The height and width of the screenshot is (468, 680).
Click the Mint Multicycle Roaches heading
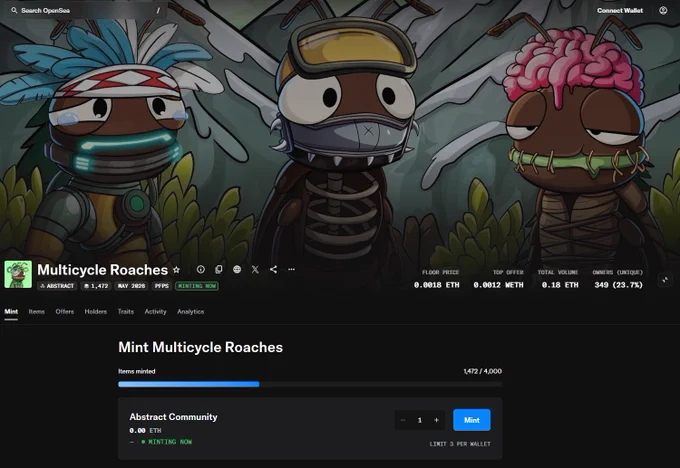(x=200, y=347)
